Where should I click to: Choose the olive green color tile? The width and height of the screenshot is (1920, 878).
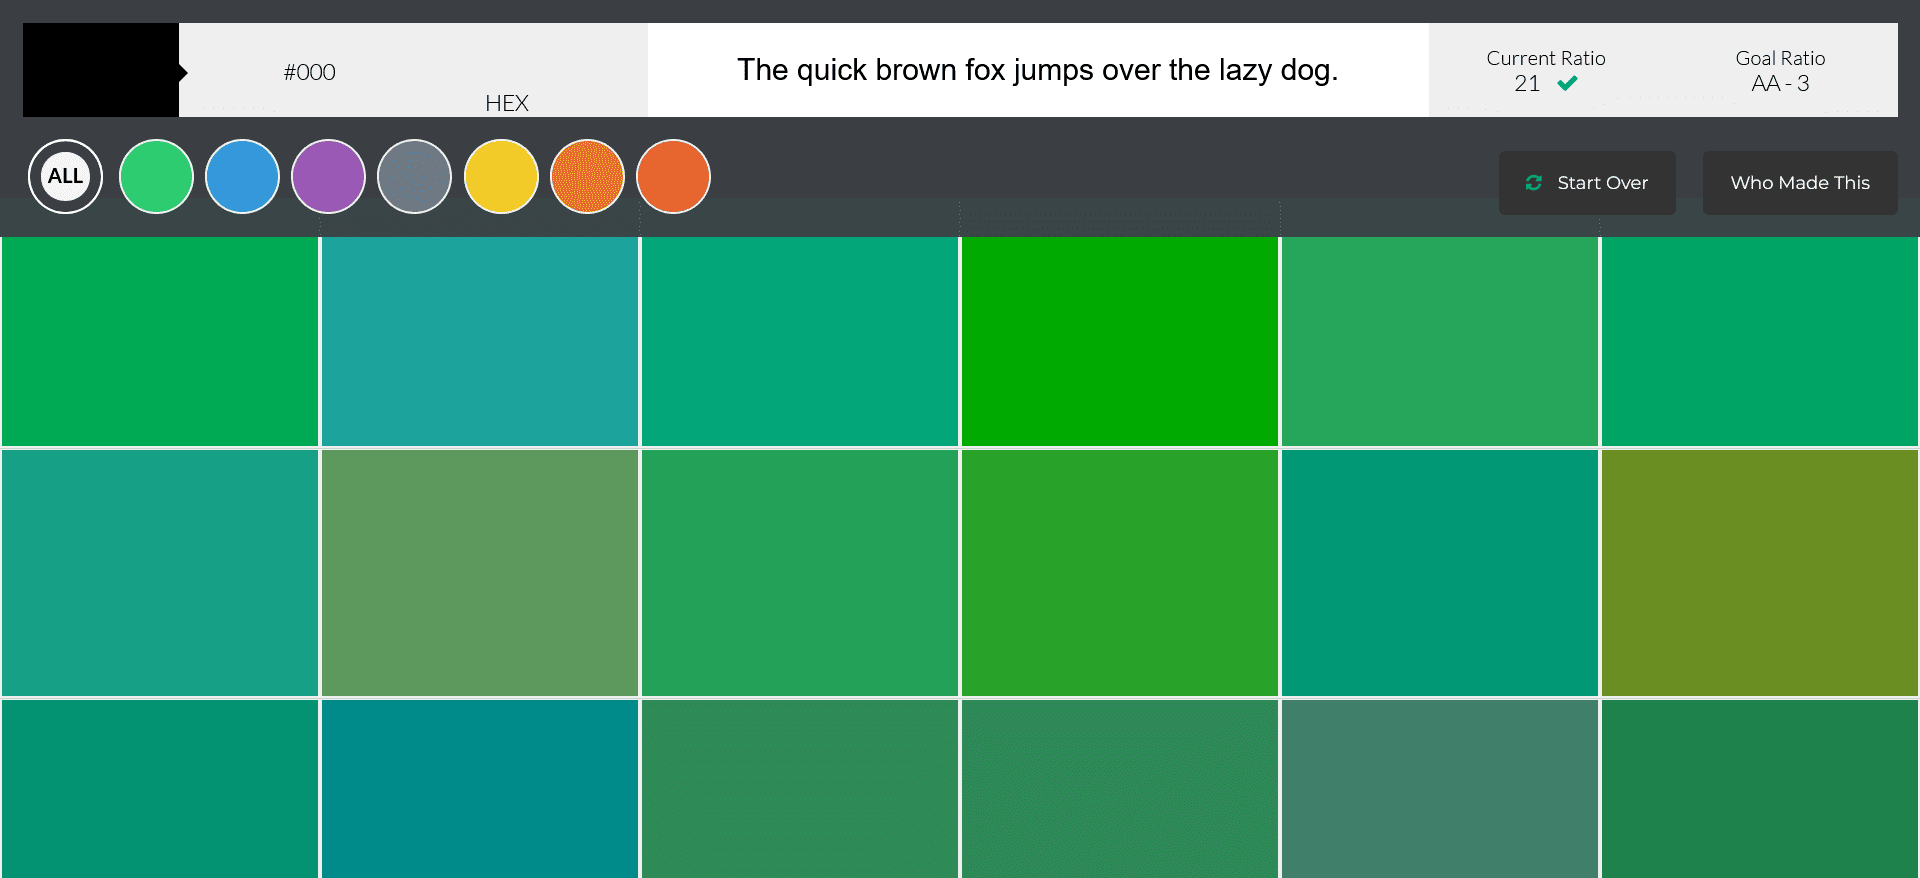click(1760, 572)
